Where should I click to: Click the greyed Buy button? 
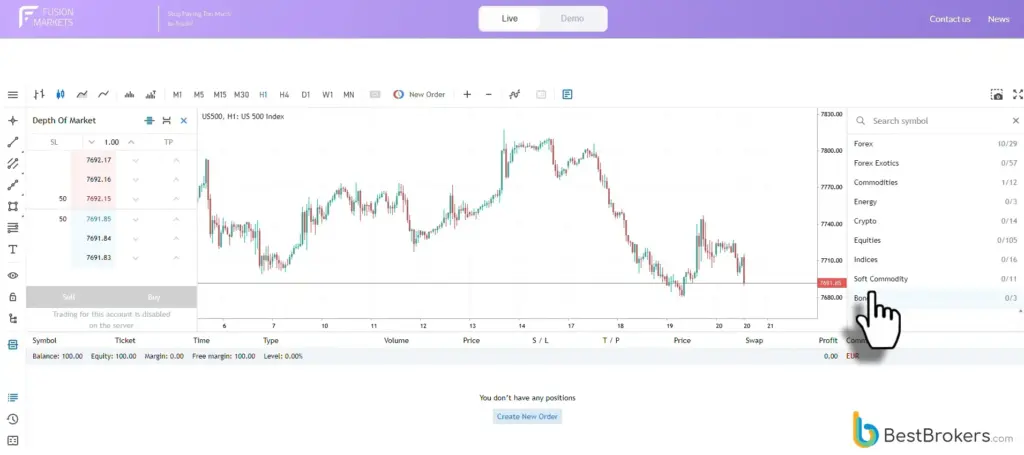(x=154, y=297)
